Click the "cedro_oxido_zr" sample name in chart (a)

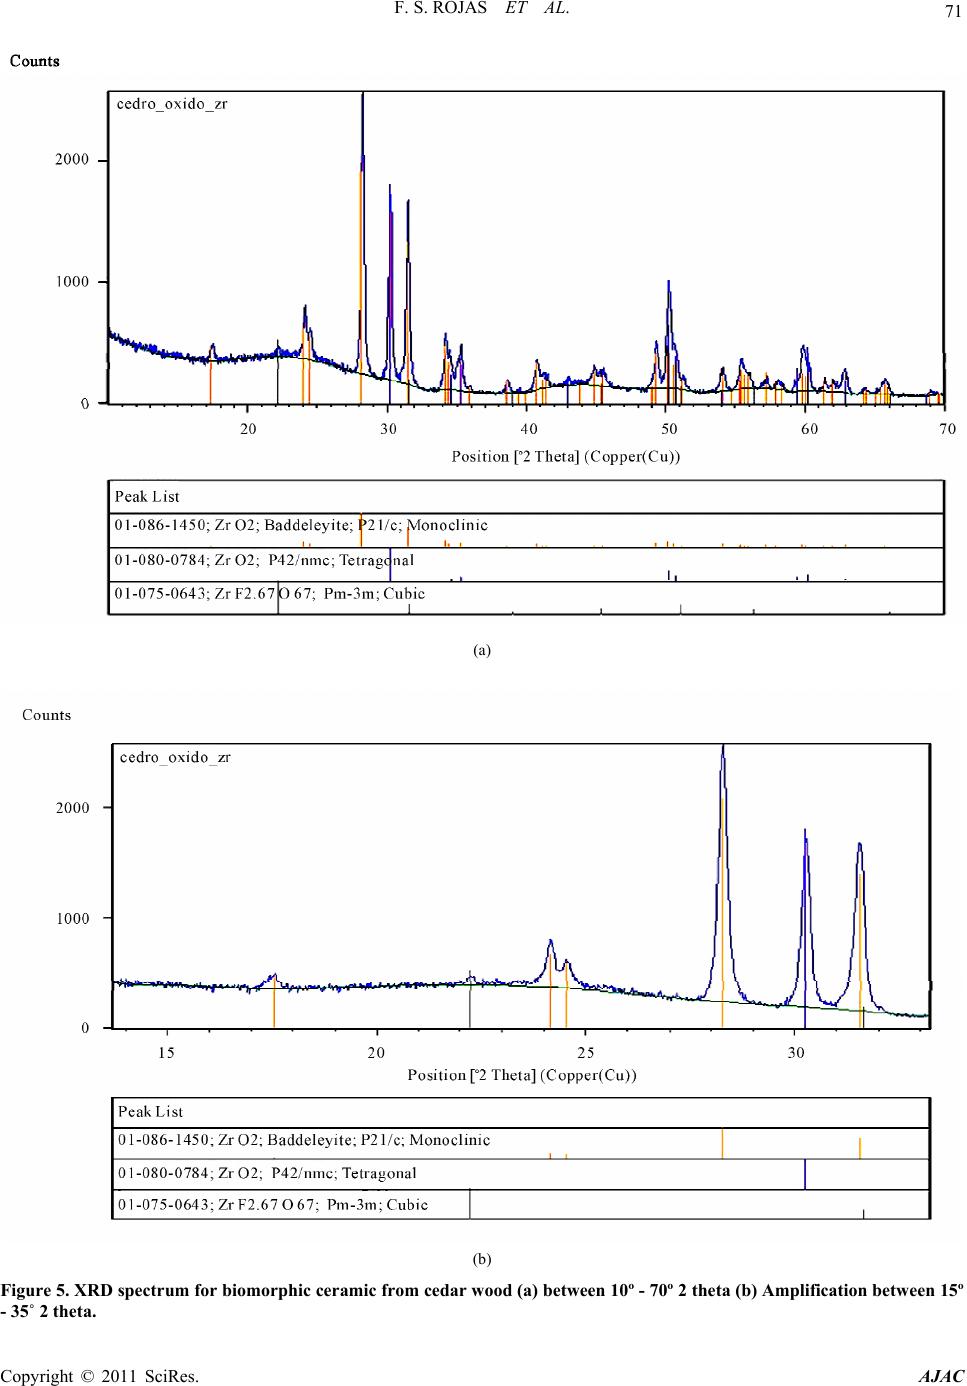(173, 105)
